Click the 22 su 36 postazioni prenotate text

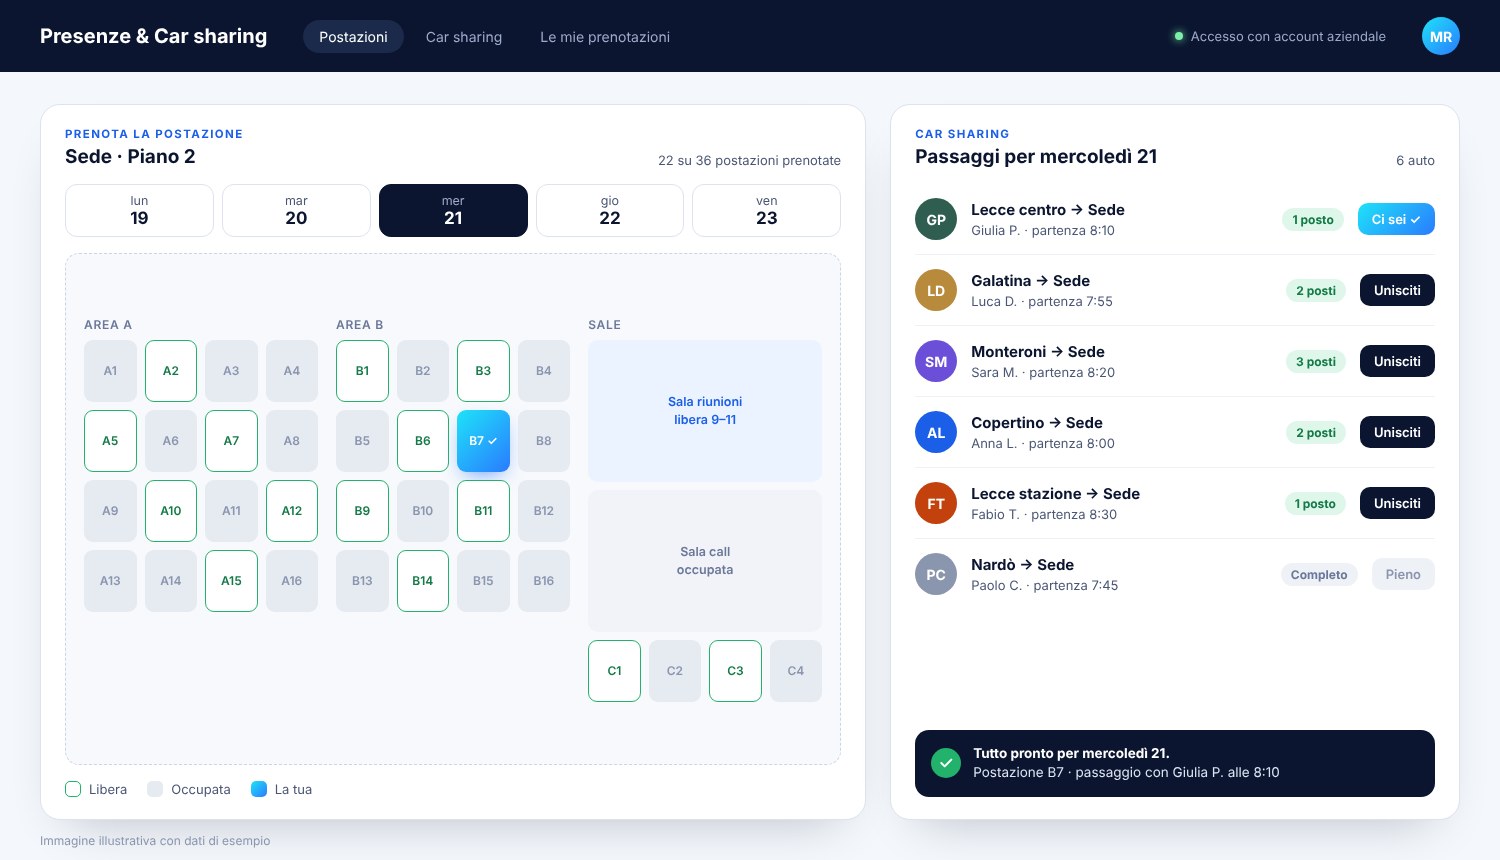(x=749, y=160)
